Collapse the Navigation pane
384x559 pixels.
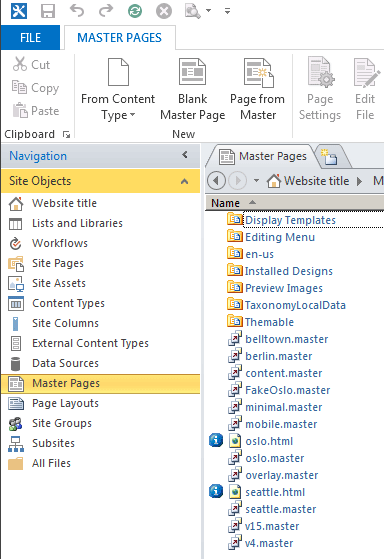coord(185,155)
